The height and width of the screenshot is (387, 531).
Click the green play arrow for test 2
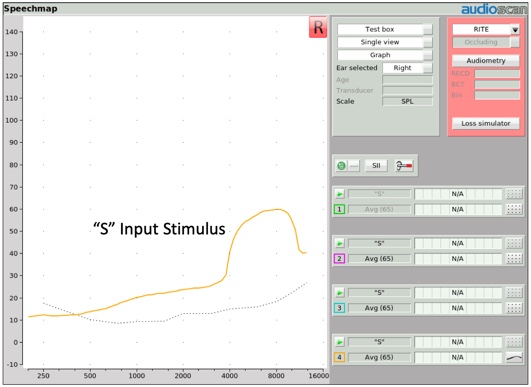339,243
